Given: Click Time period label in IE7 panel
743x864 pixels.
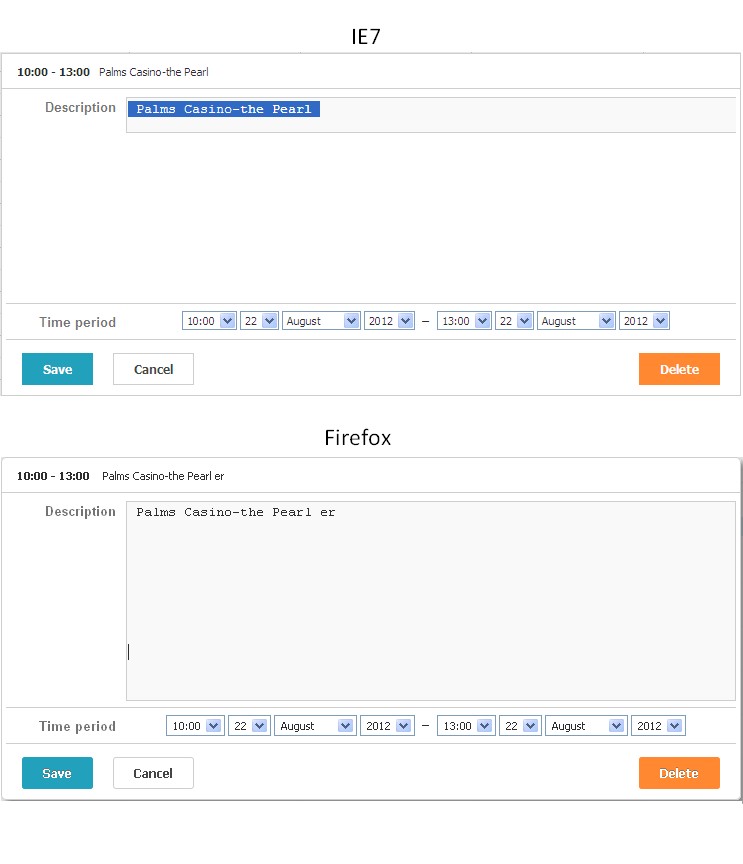Looking at the screenshot, I should tap(77, 322).
